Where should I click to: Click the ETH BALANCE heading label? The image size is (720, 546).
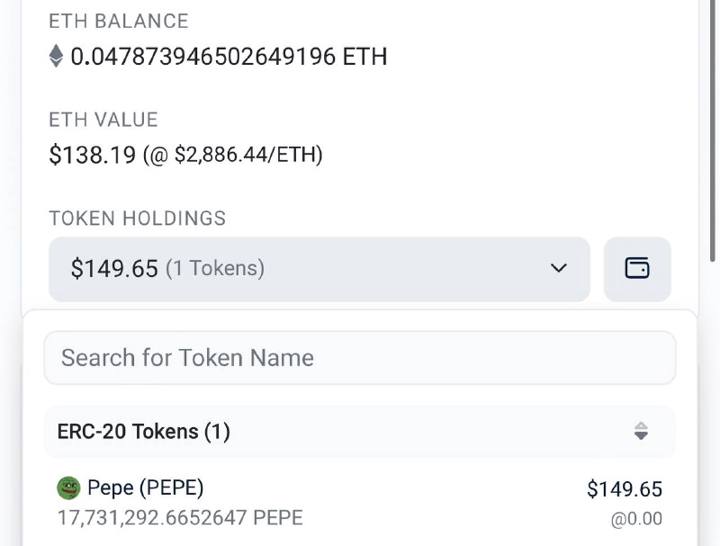click(x=118, y=21)
